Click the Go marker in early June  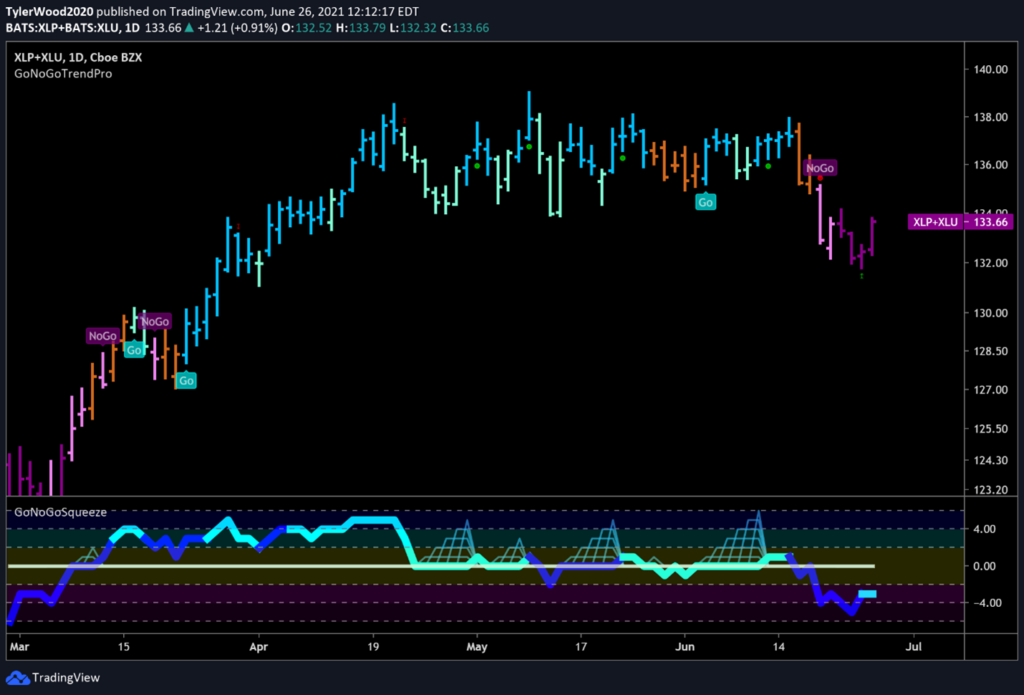(x=706, y=202)
